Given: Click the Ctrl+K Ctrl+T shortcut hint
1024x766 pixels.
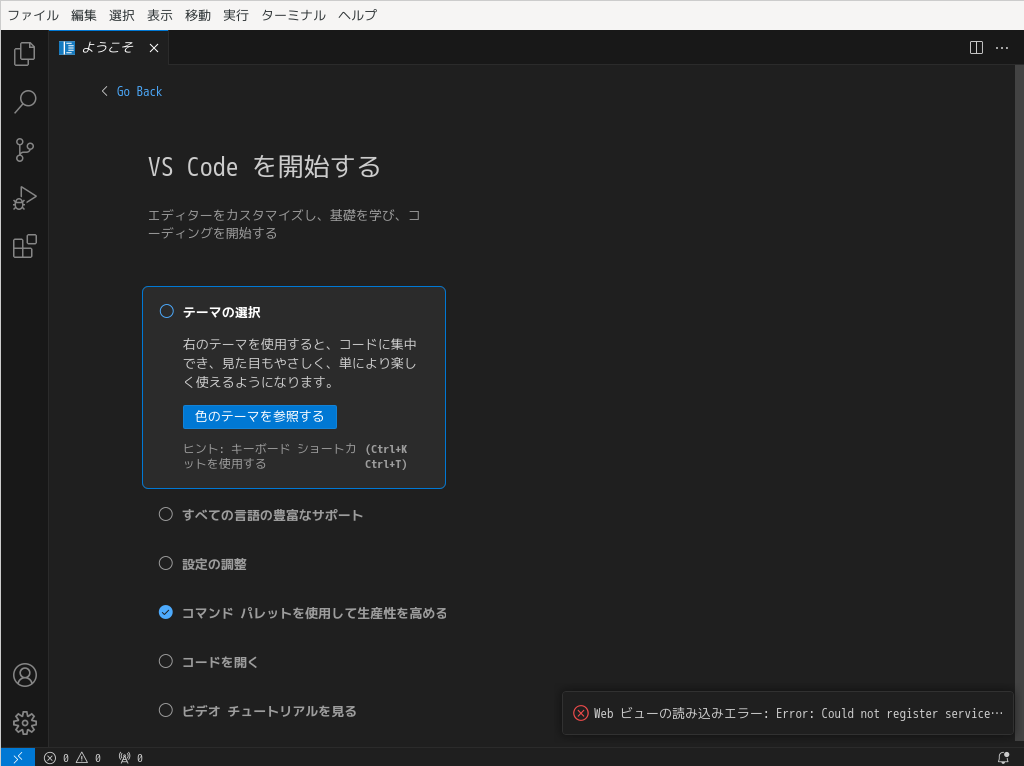Looking at the screenshot, I should tap(386, 456).
